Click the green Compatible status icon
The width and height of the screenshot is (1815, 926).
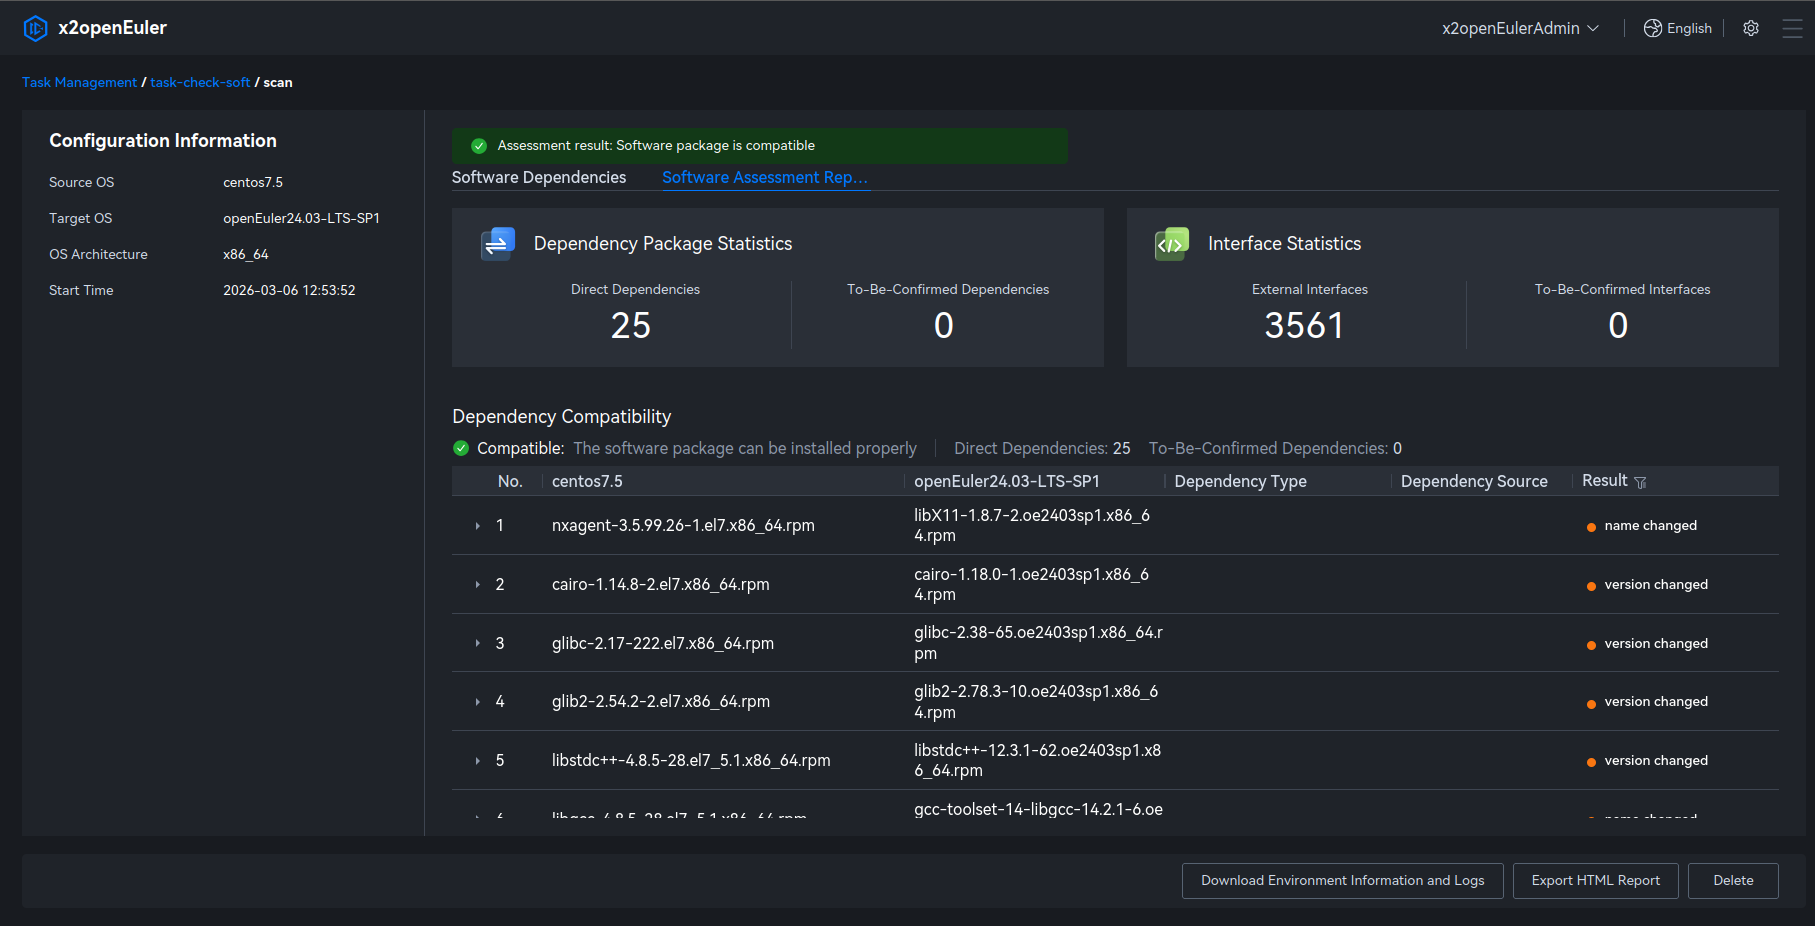(x=461, y=448)
